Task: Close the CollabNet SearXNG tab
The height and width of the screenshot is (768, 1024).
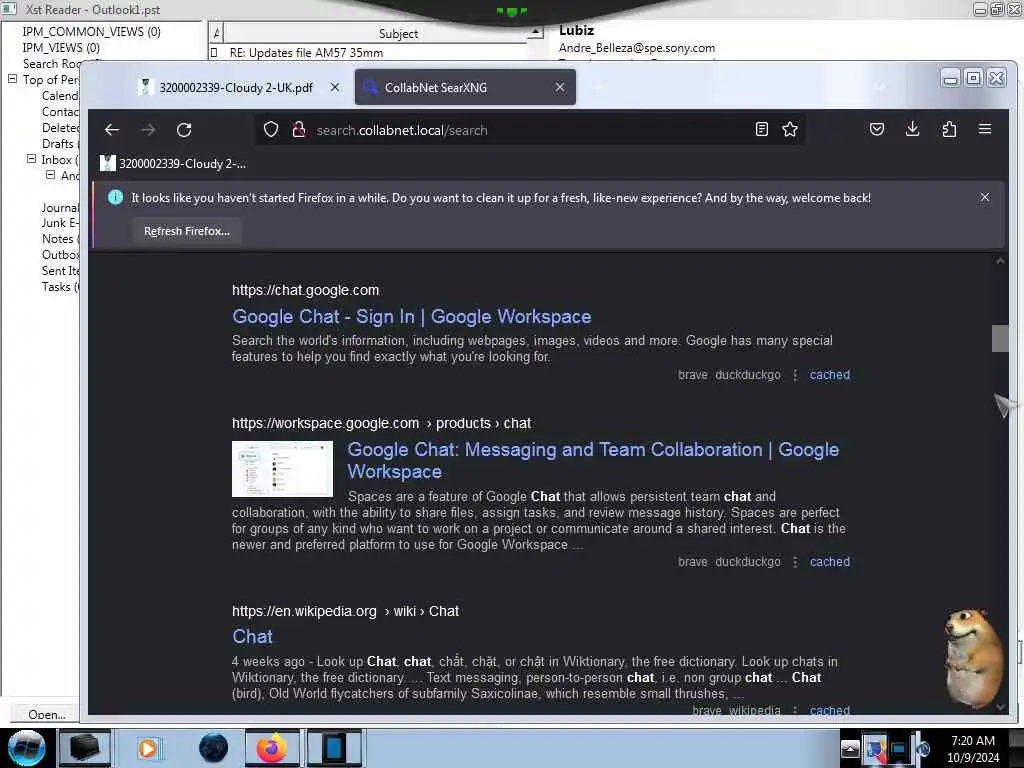Action: [560, 87]
